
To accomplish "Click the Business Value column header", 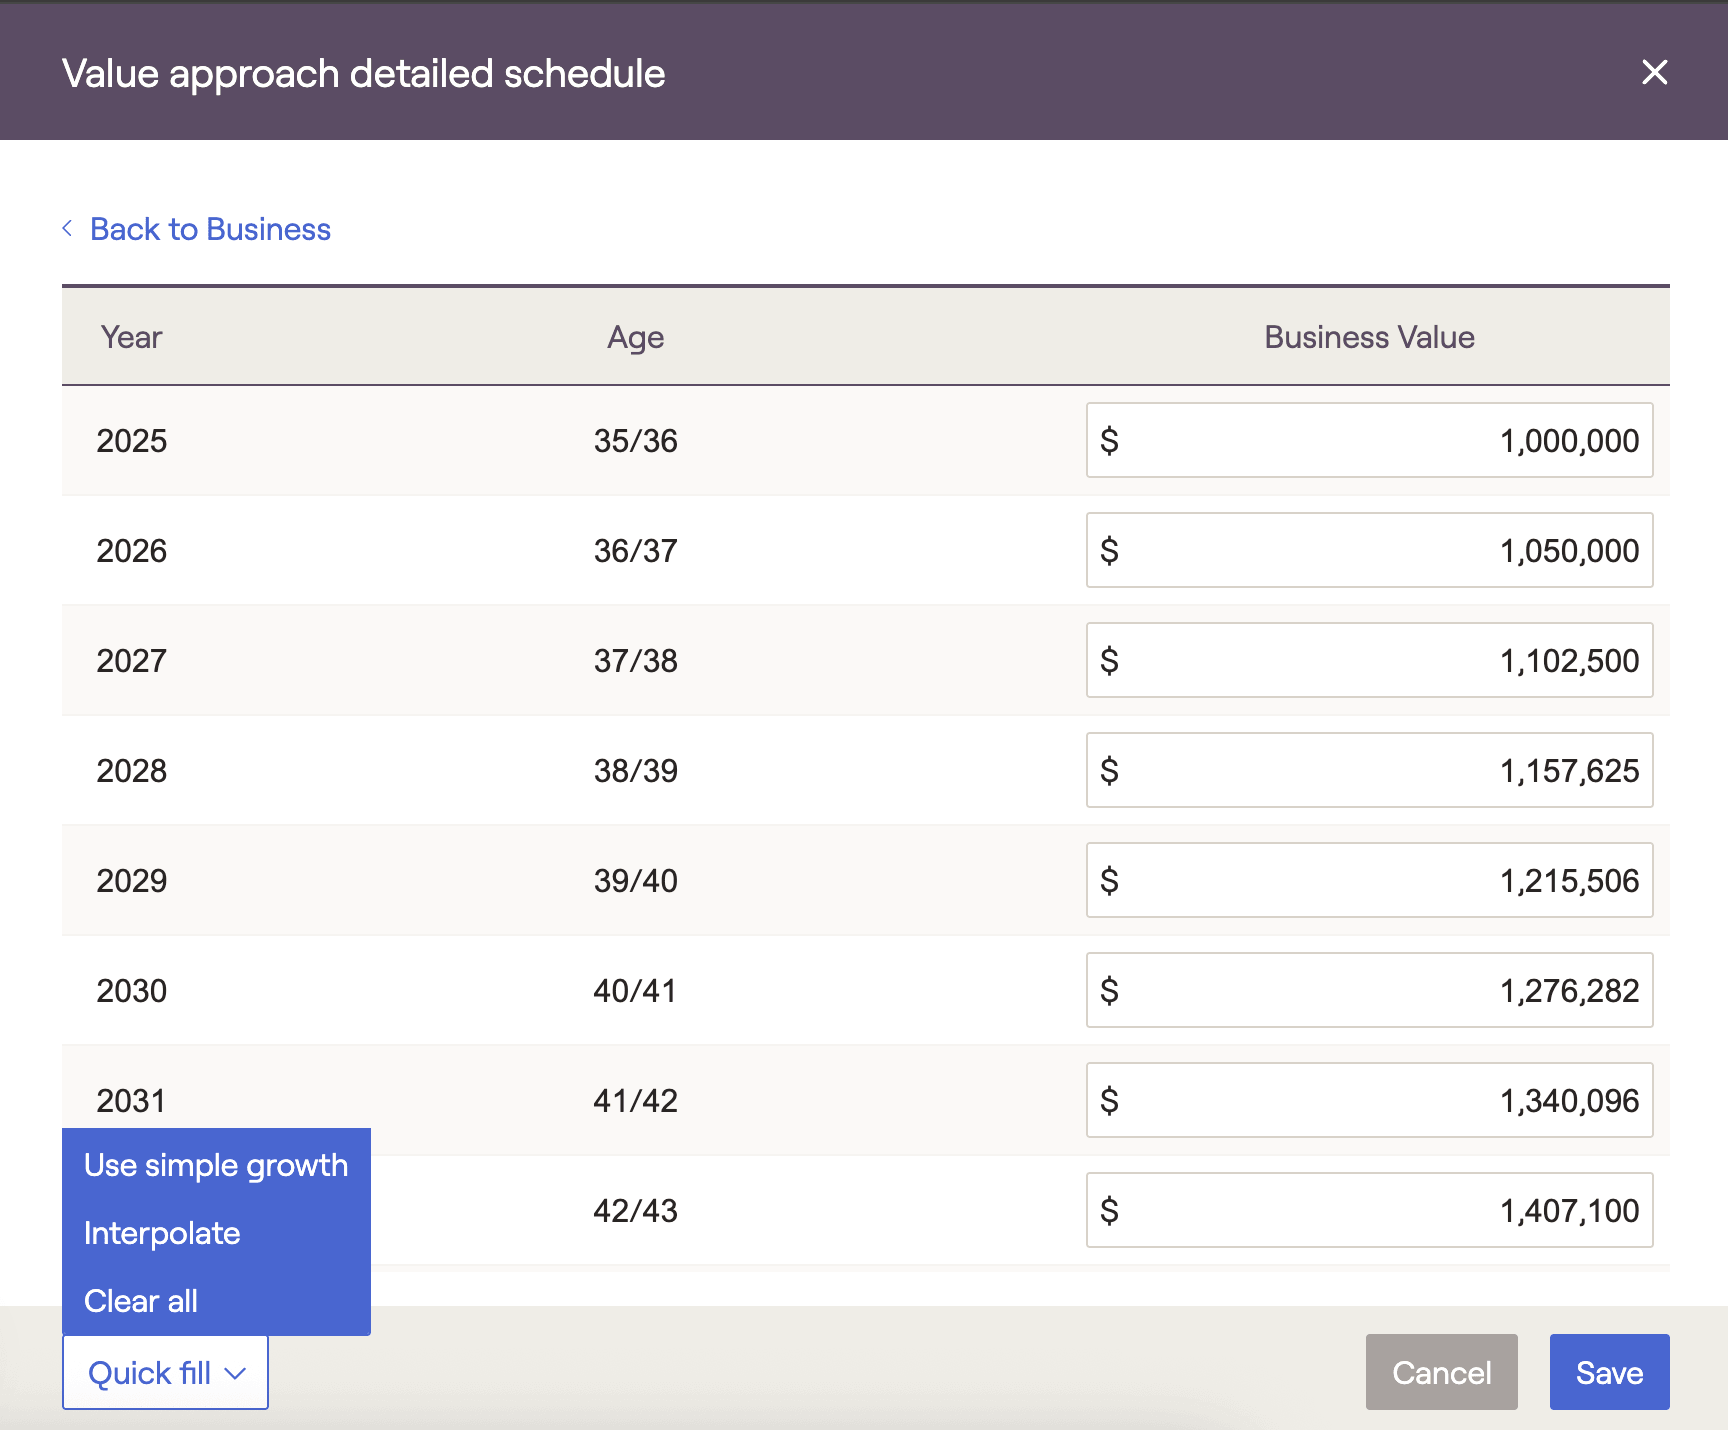I will click(x=1368, y=337).
